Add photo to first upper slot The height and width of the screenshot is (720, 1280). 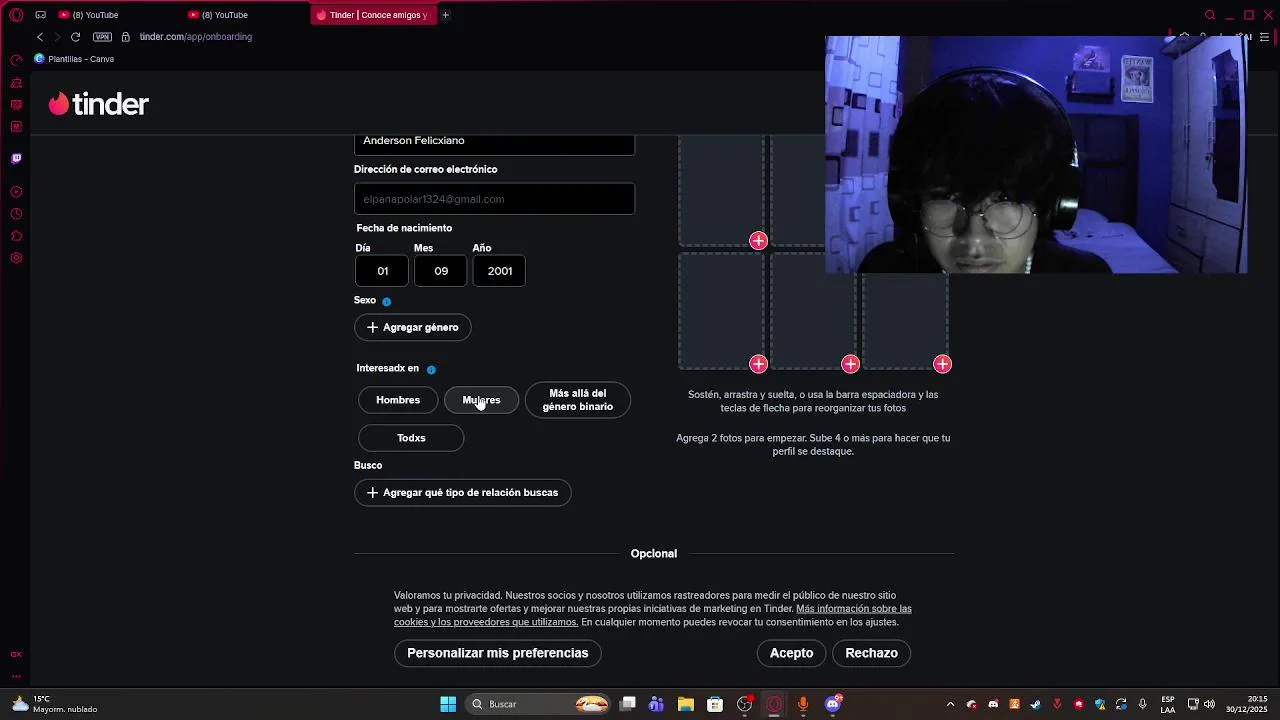(x=758, y=240)
